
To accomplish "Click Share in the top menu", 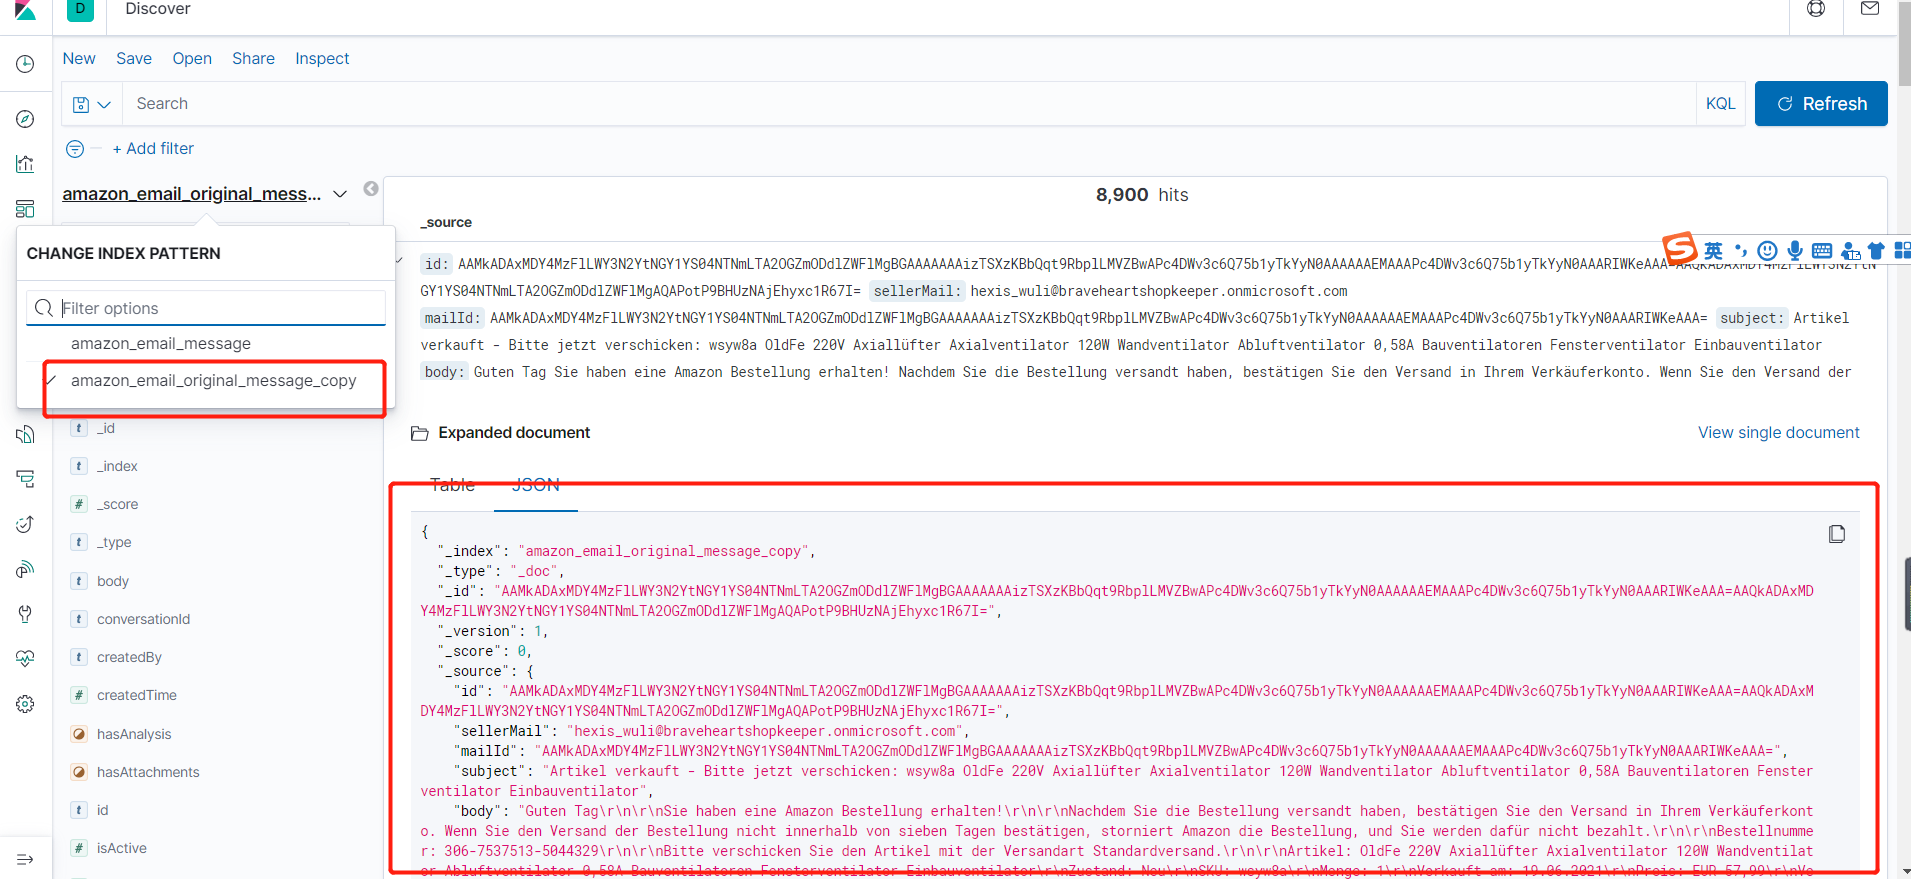I will (x=253, y=59).
